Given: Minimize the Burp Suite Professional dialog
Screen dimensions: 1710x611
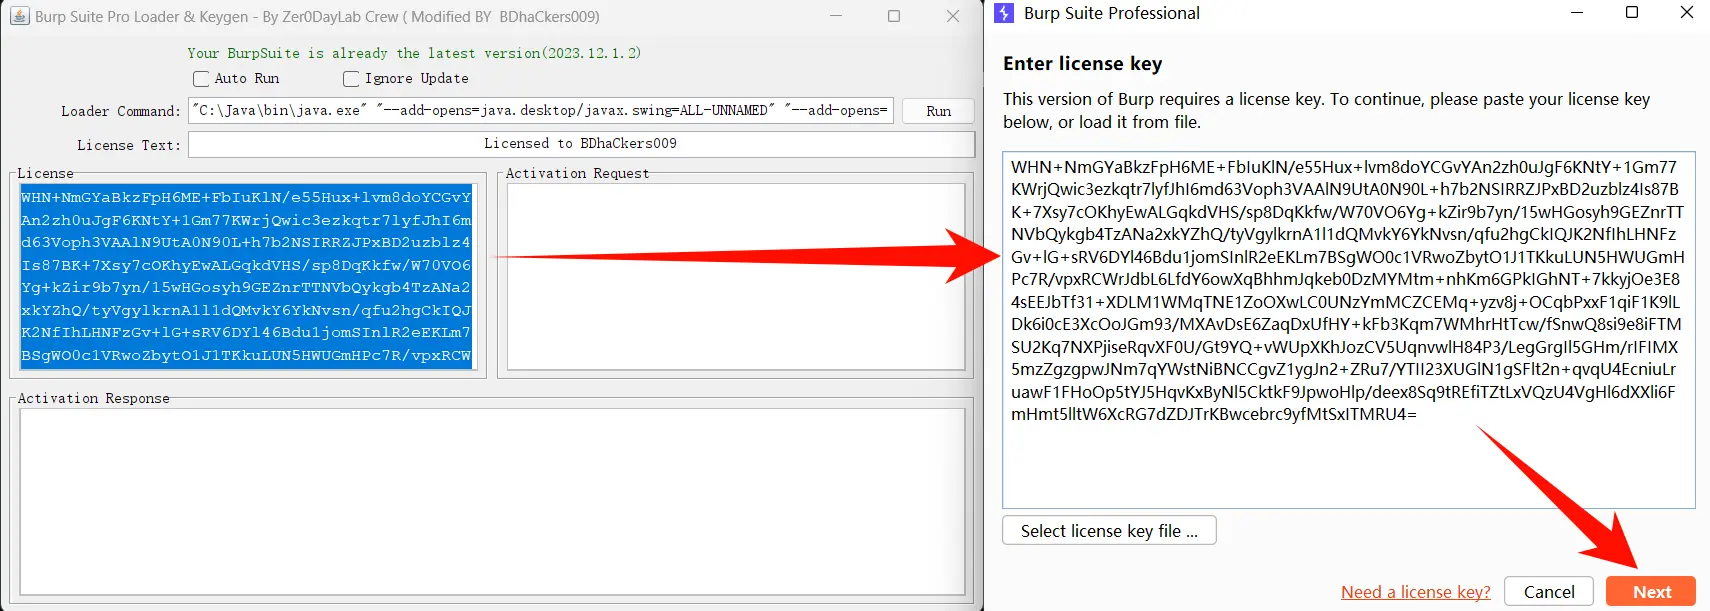Looking at the screenshot, I should (x=1577, y=13).
